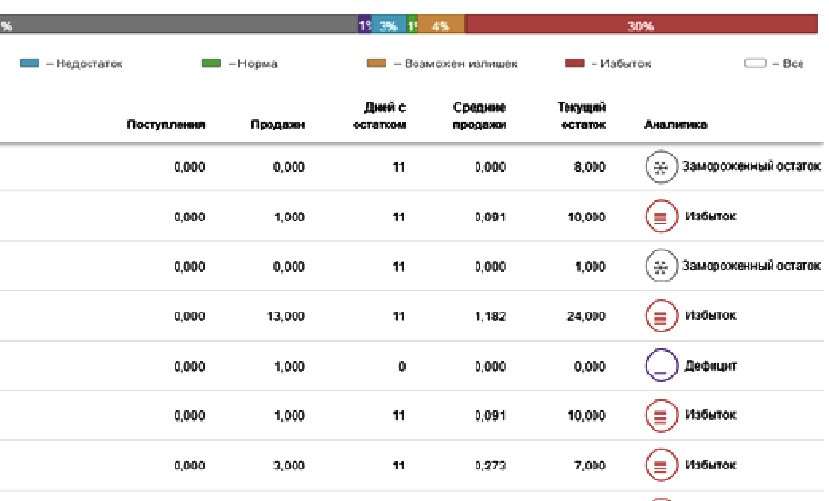The width and height of the screenshot is (829, 501).
Task: Click the red surplus icon for stock 24,000
Action: tap(659, 316)
